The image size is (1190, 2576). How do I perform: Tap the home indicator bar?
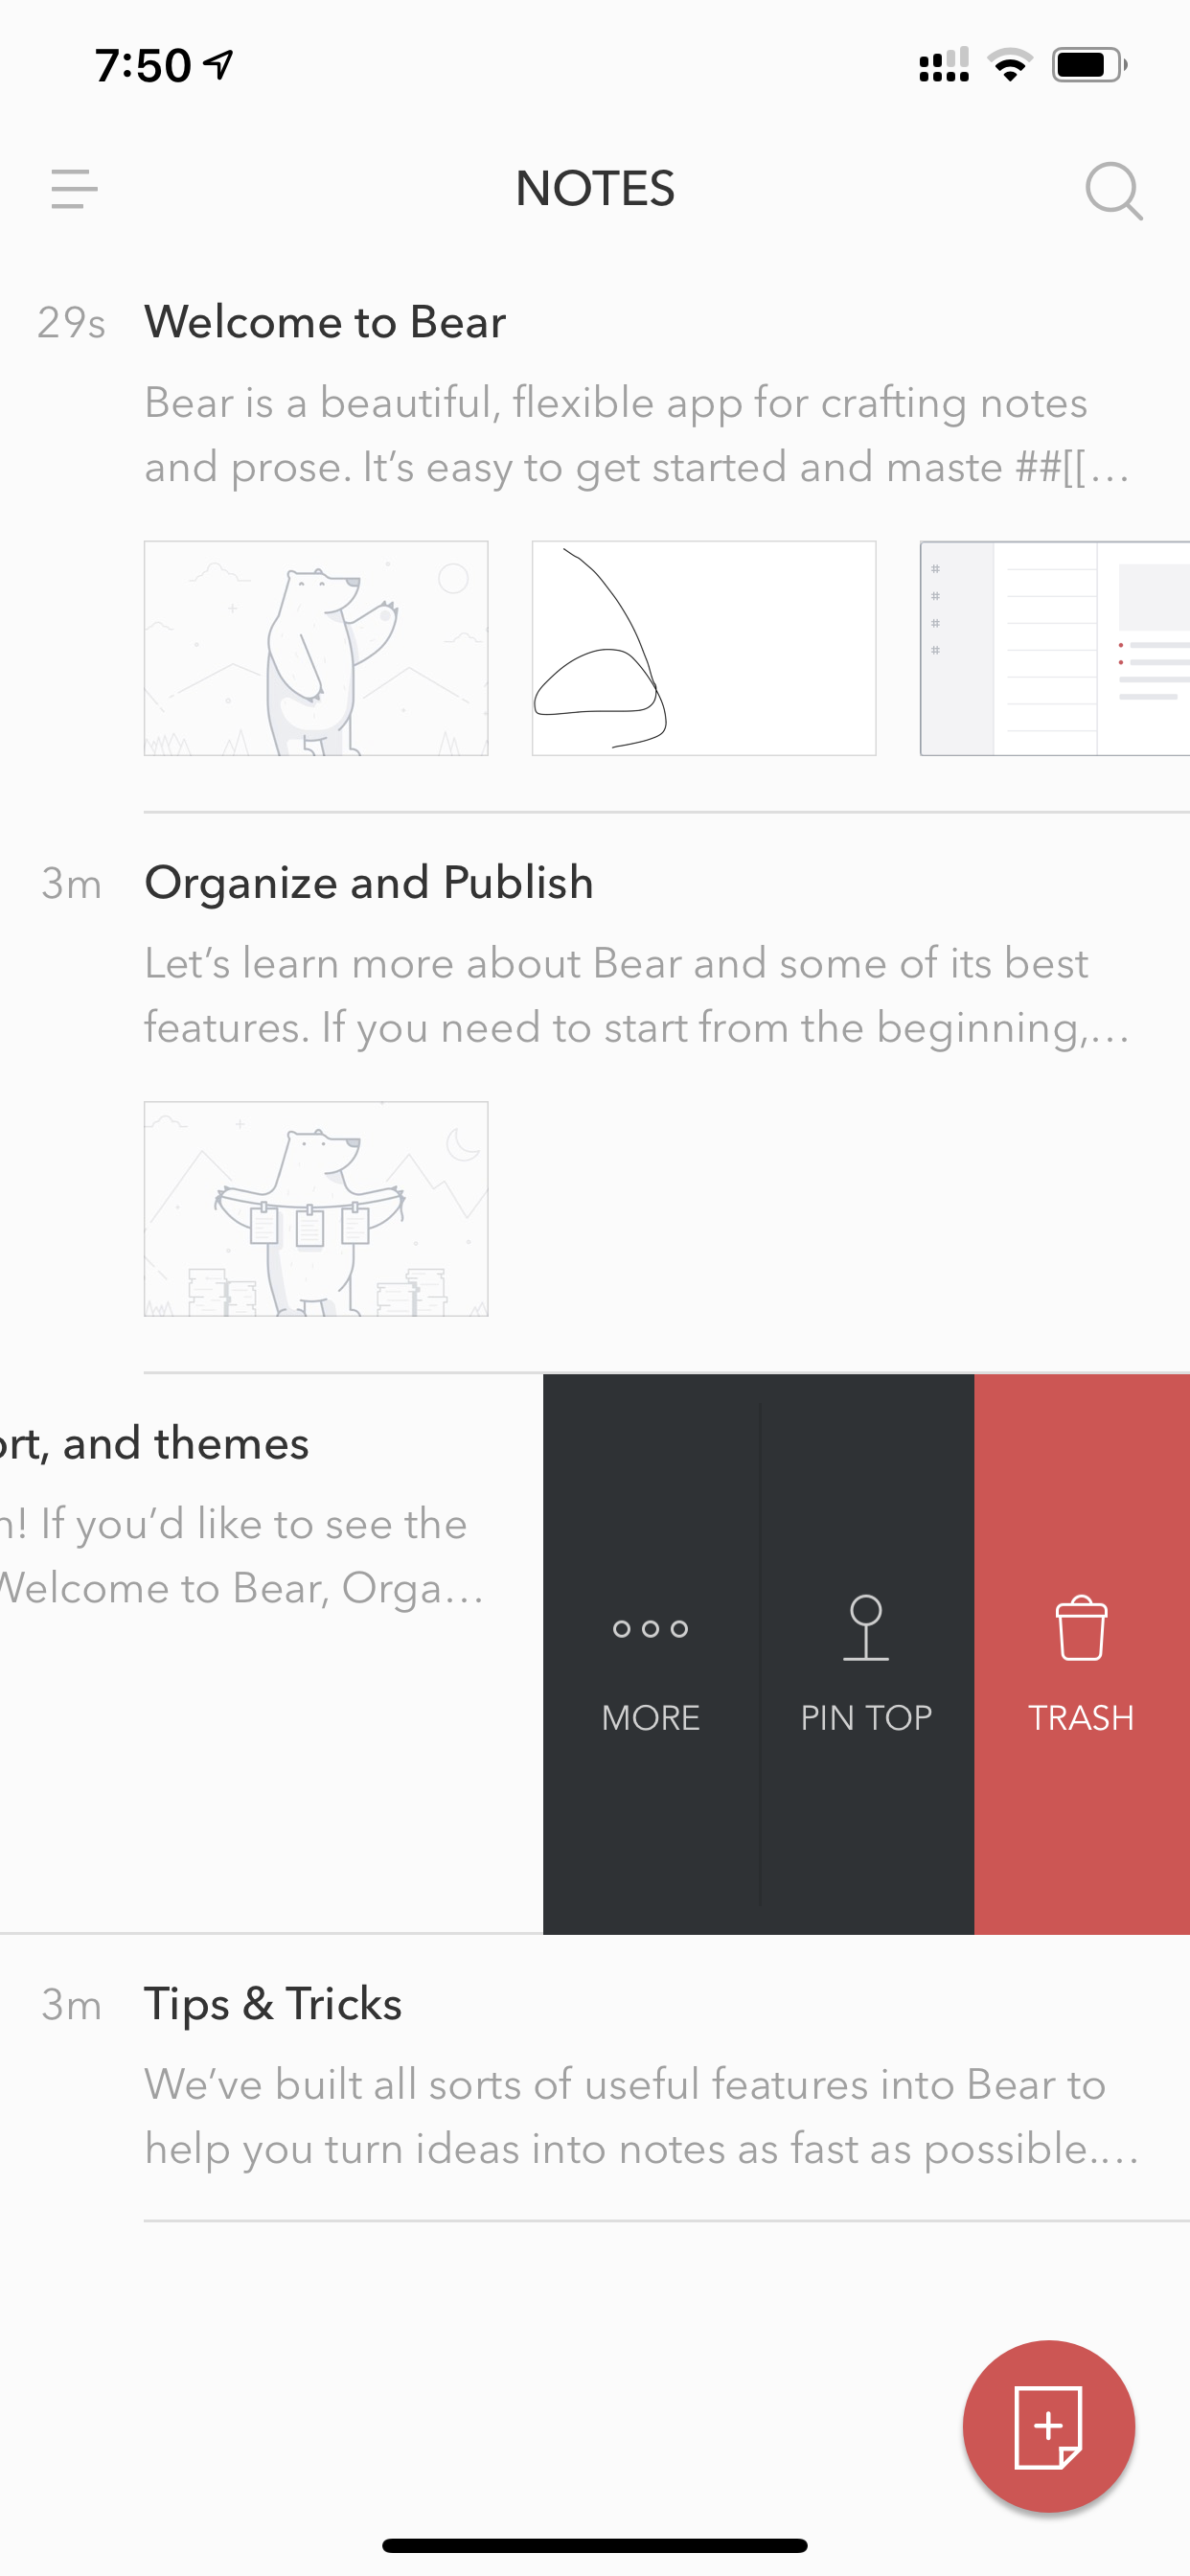[x=595, y=2545]
